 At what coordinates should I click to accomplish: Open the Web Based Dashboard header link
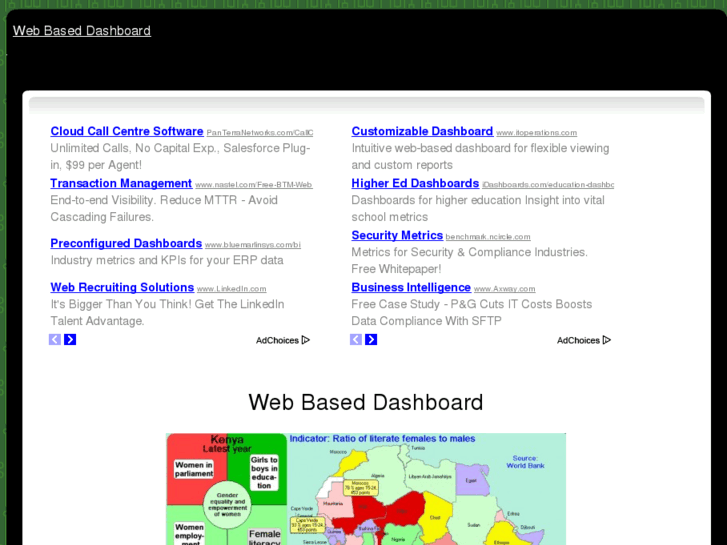click(82, 31)
